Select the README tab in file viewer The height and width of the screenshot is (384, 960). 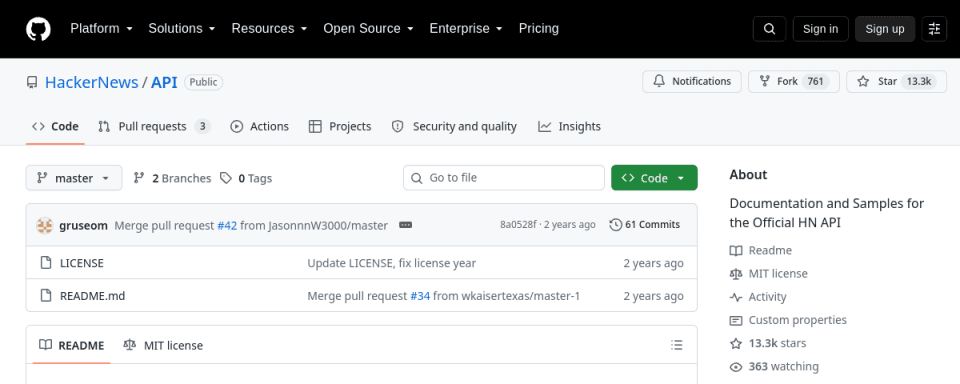pos(72,345)
